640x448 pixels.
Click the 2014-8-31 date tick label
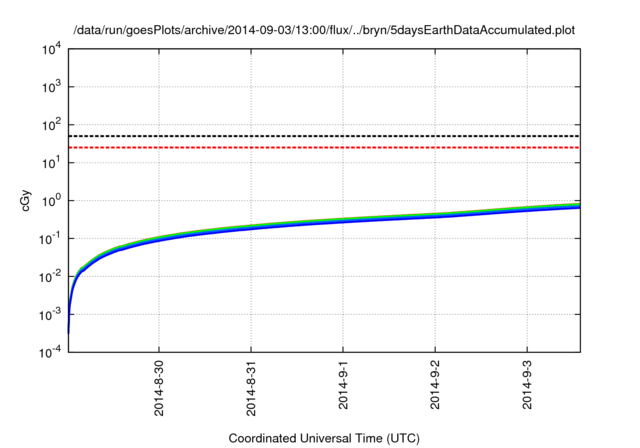[x=251, y=388]
